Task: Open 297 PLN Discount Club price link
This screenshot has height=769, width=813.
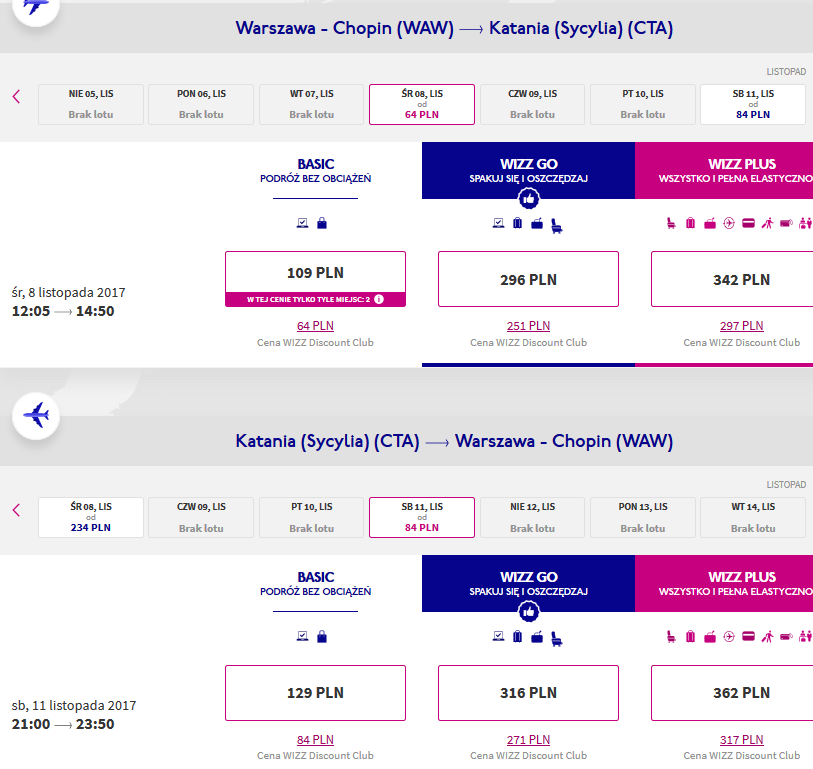Action: (741, 326)
